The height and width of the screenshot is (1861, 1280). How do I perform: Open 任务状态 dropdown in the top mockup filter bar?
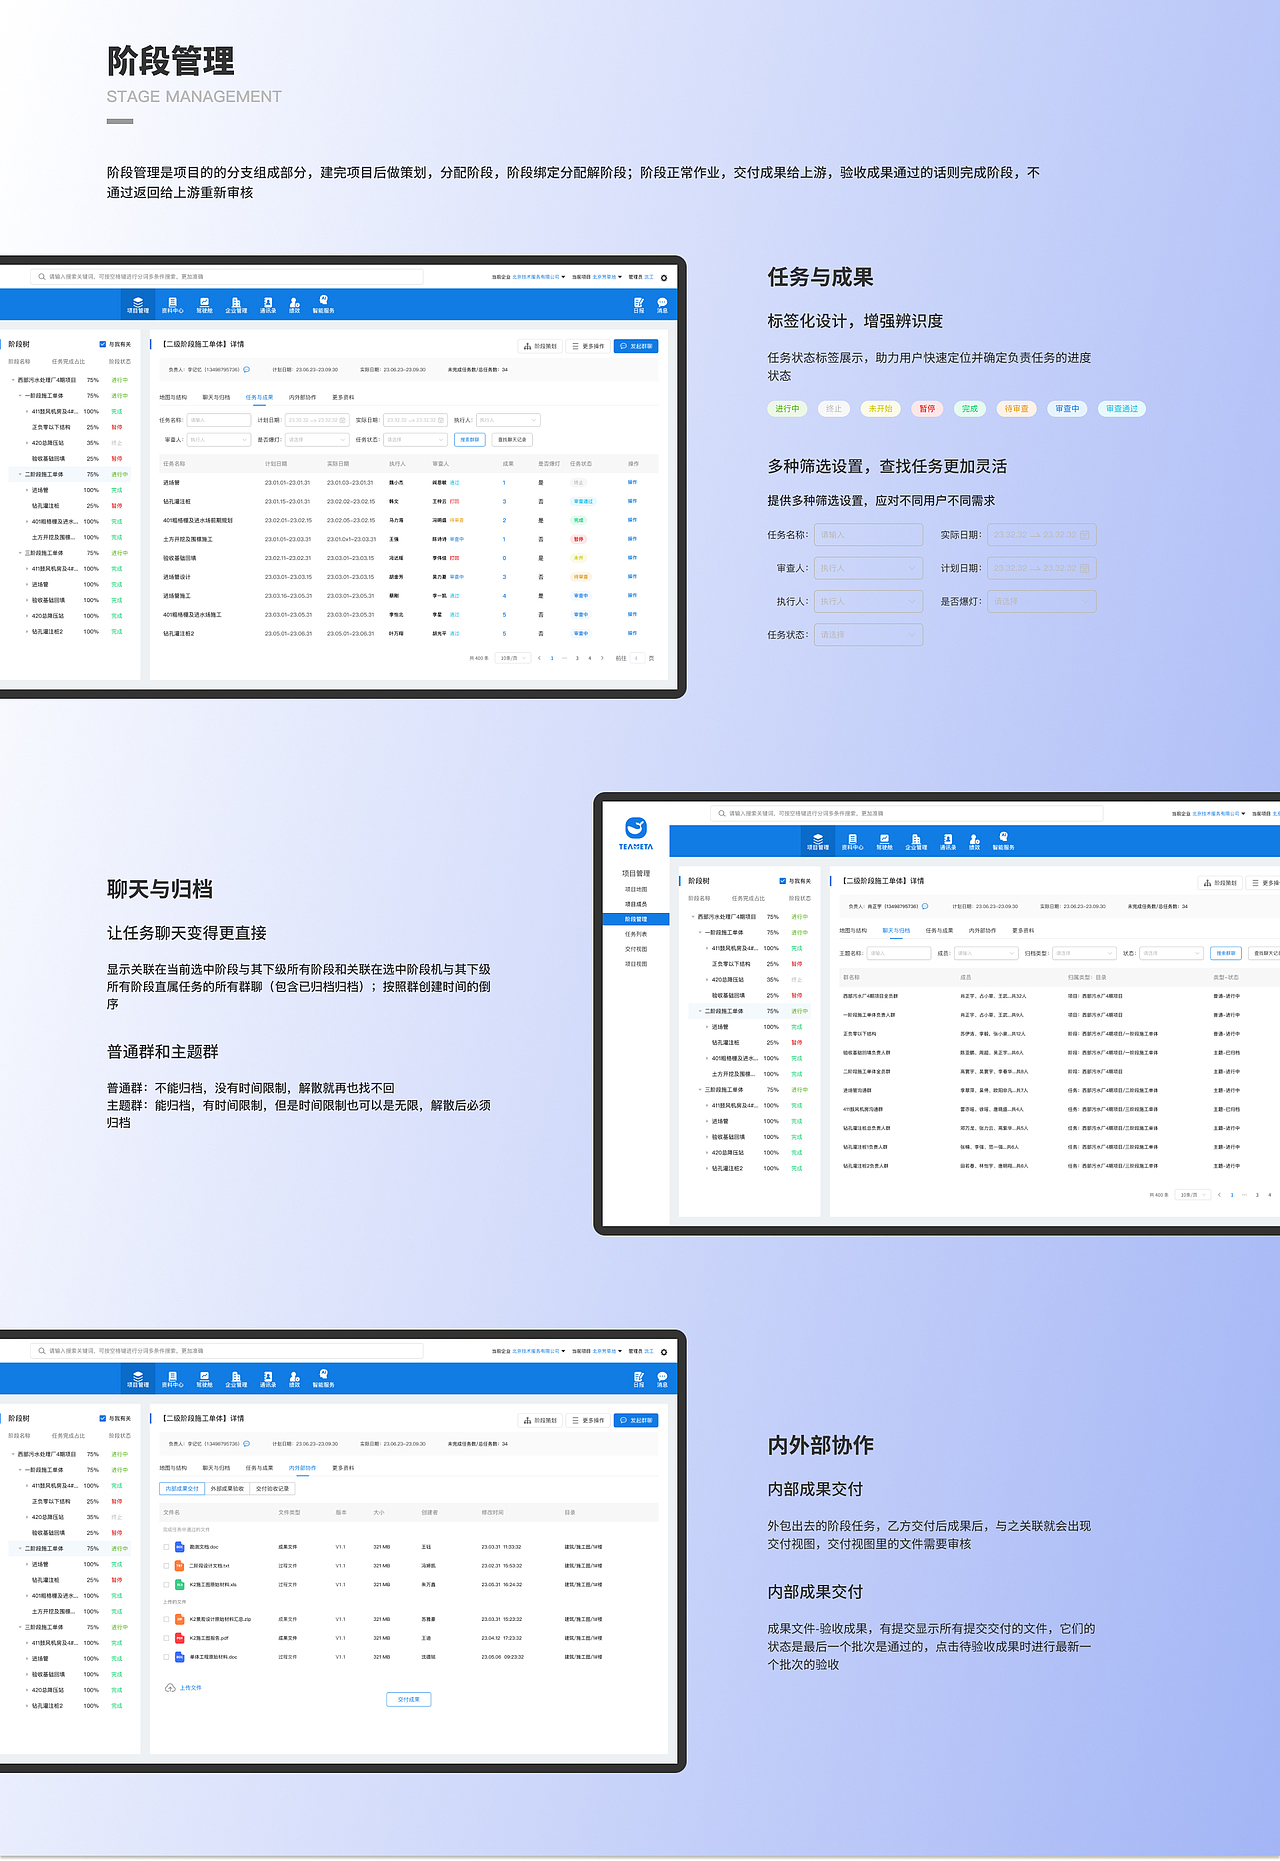click(414, 439)
